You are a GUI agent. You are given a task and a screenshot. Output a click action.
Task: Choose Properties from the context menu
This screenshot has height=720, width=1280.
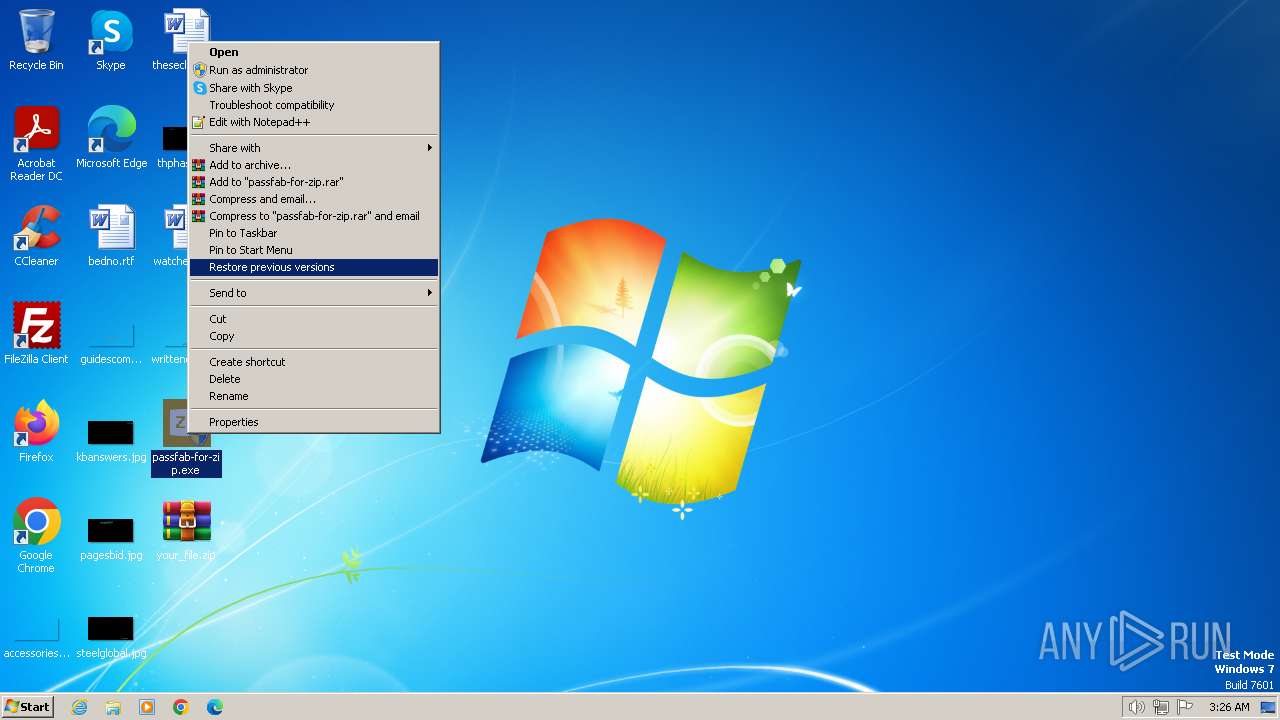[314, 422]
